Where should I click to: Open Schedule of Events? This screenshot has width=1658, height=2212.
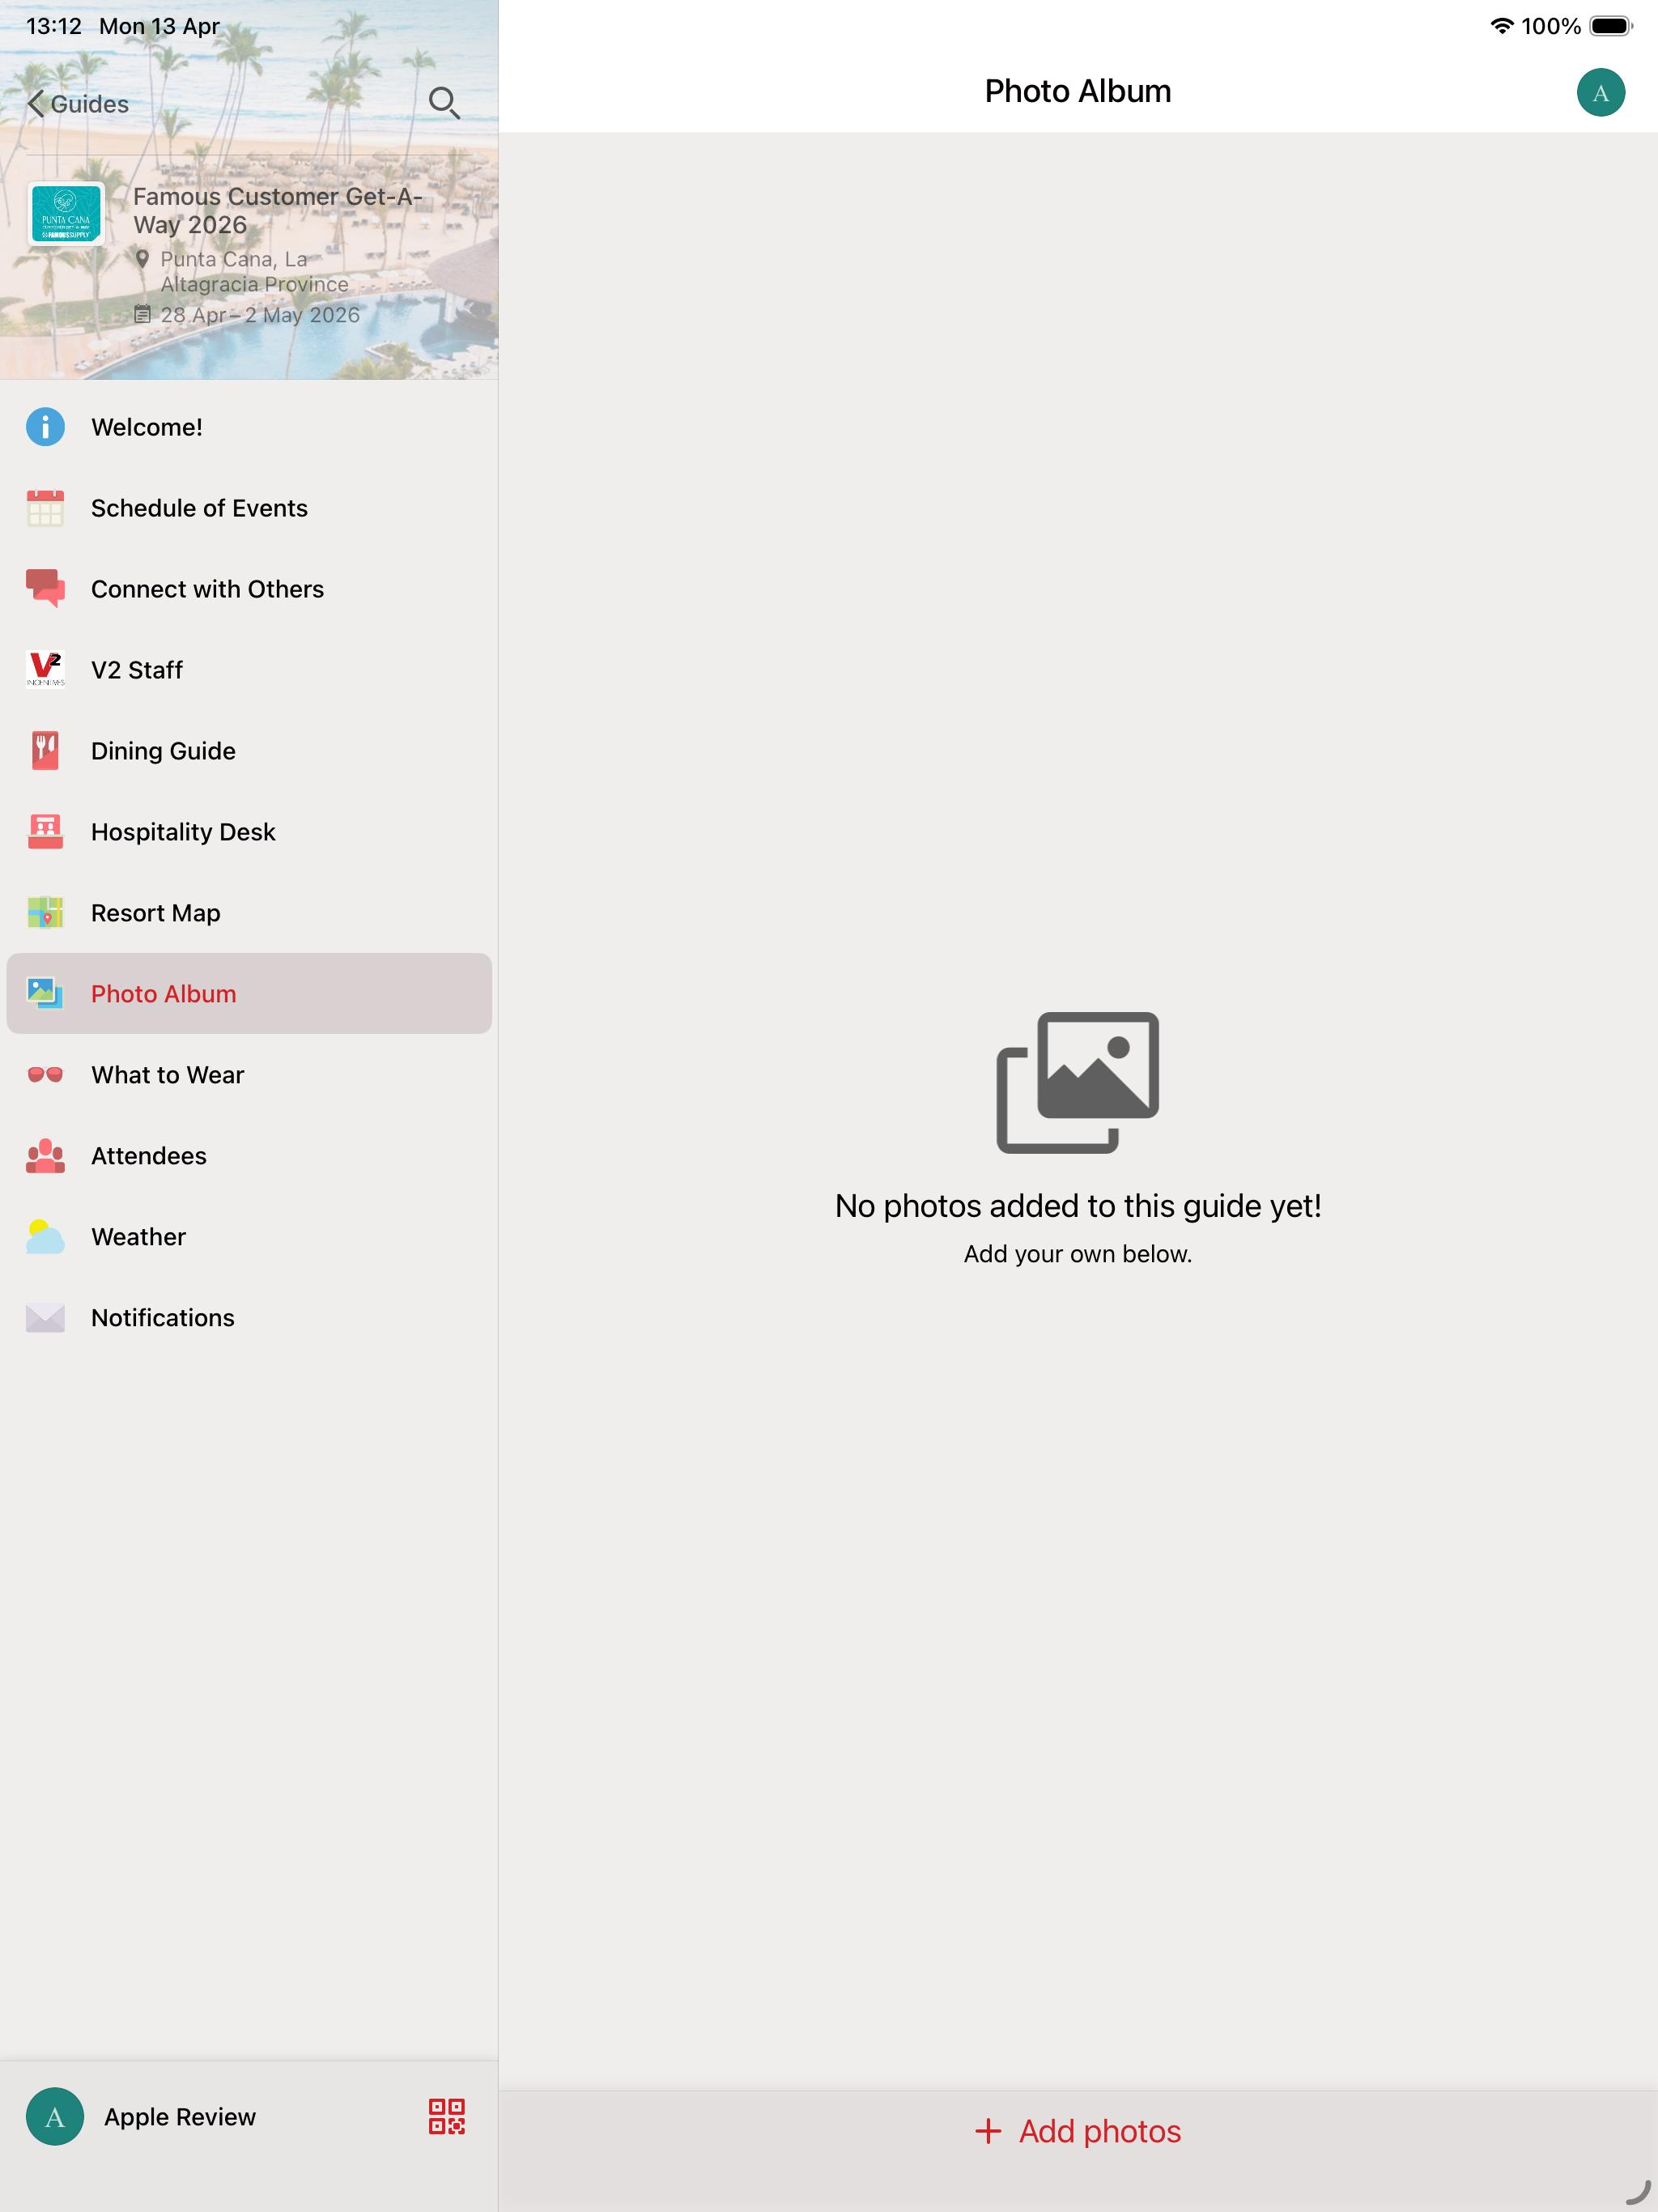(249, 508)
